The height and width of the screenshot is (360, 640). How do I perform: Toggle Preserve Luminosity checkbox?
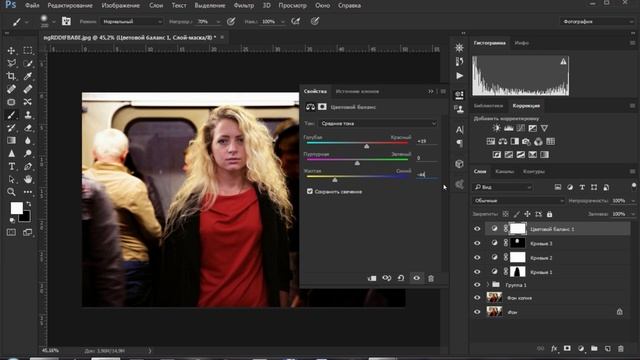310,191
